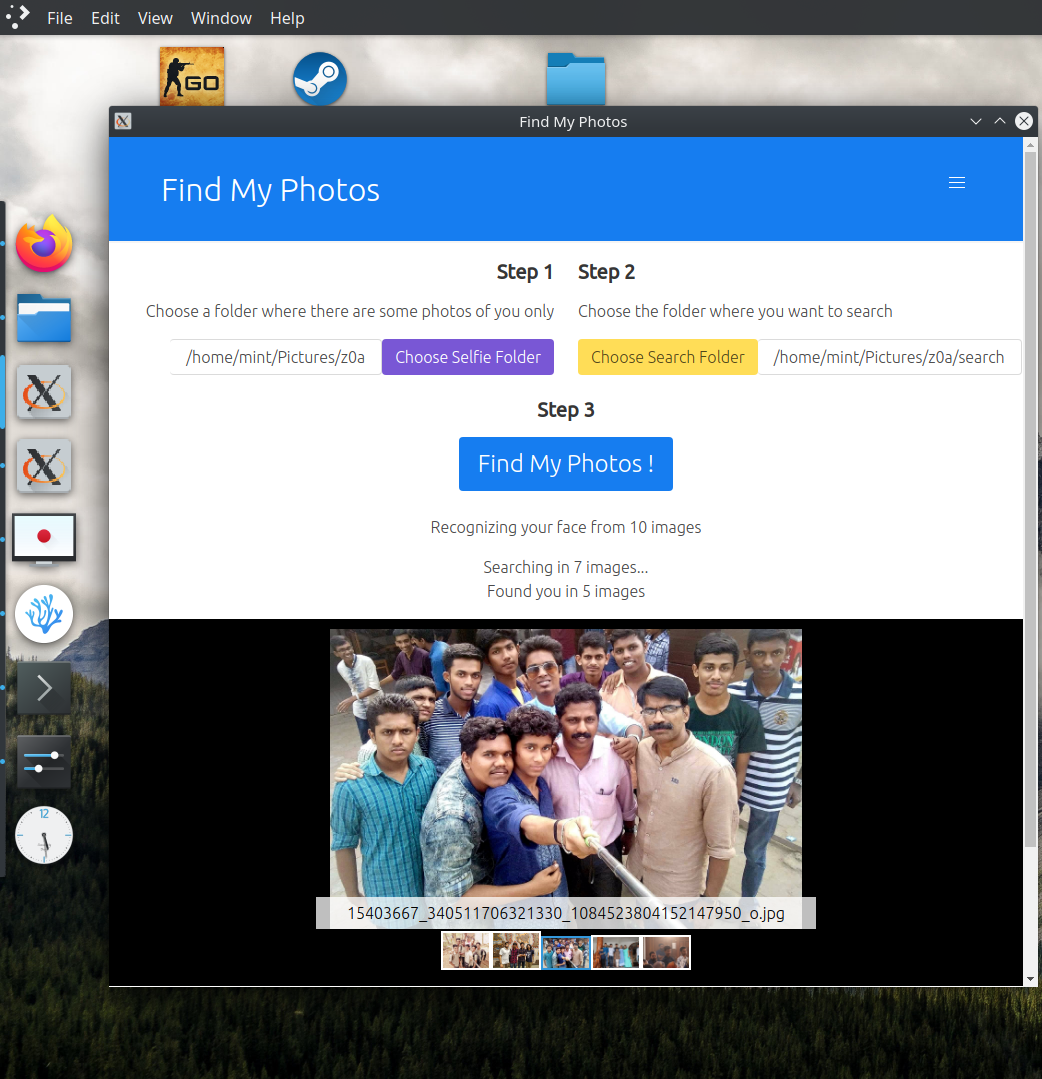
Task: Click the Find My Photos header title
Action: point(270,190)
